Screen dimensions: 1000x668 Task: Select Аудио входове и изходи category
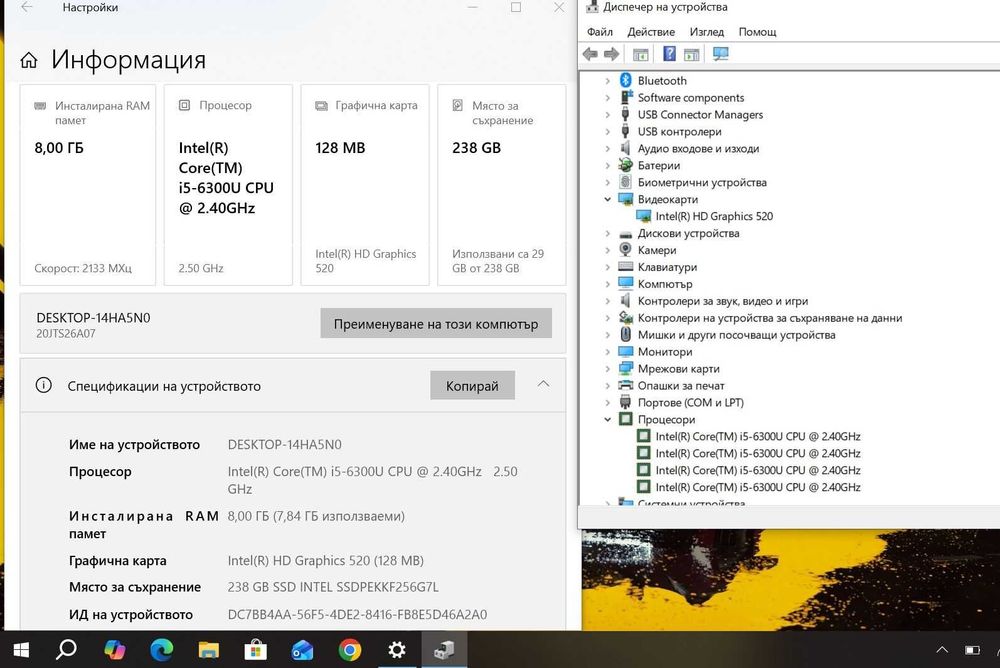click(698, 149)
